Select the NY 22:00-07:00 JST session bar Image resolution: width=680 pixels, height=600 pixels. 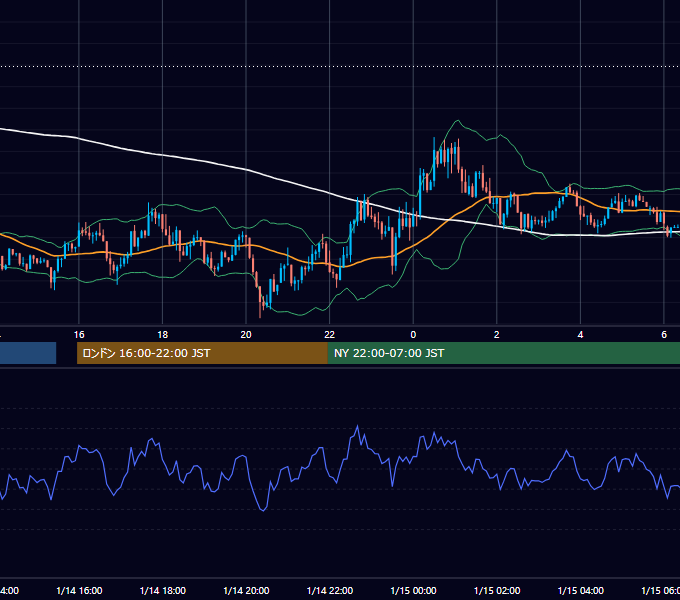pyautogui.click(x=503, y=353)
